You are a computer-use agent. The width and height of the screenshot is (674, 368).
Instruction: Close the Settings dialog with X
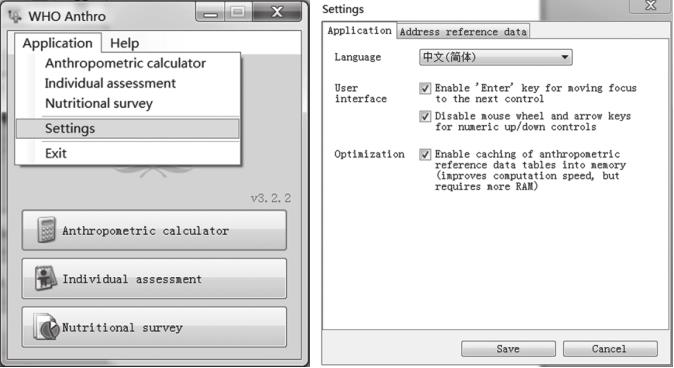coord(650,6)
